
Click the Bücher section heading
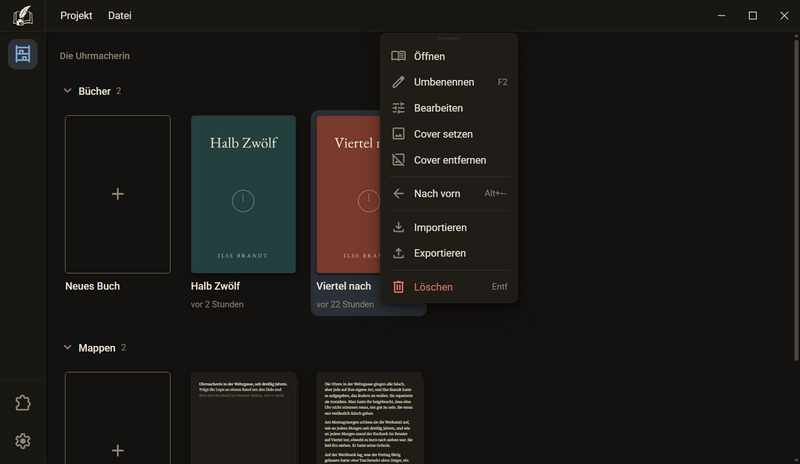94,91
